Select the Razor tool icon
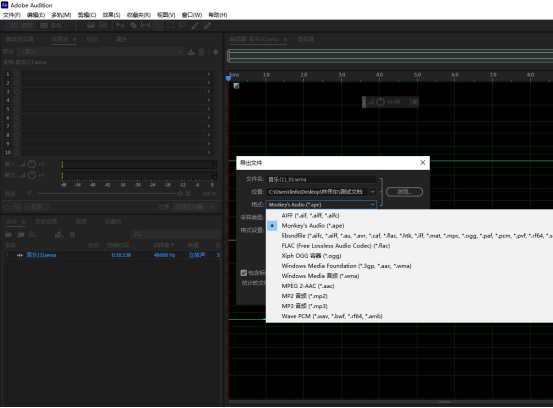553x408 pixels. tap(133, 25)
